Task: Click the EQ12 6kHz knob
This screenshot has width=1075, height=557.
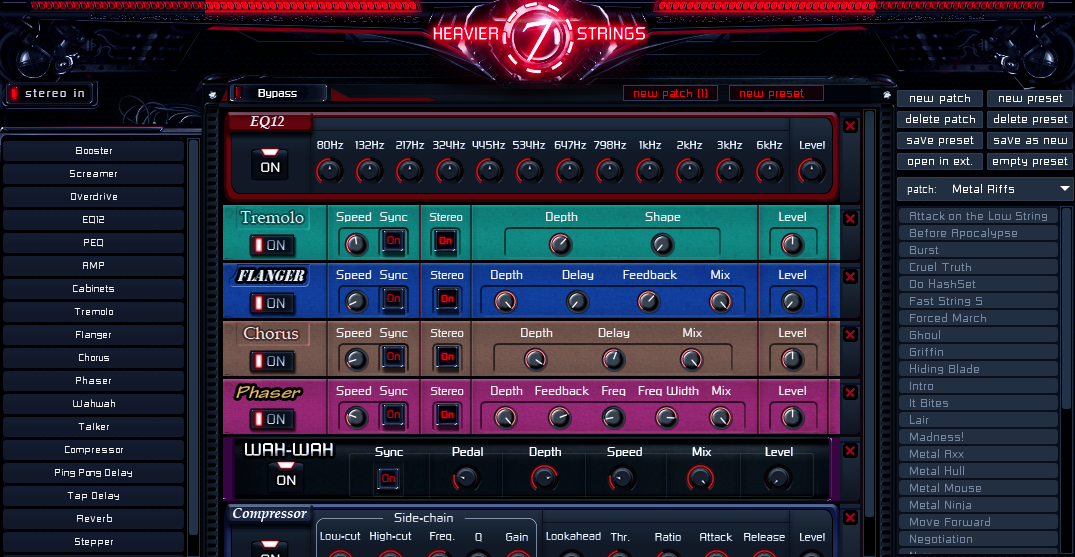Action: click(x=769, y=170)
